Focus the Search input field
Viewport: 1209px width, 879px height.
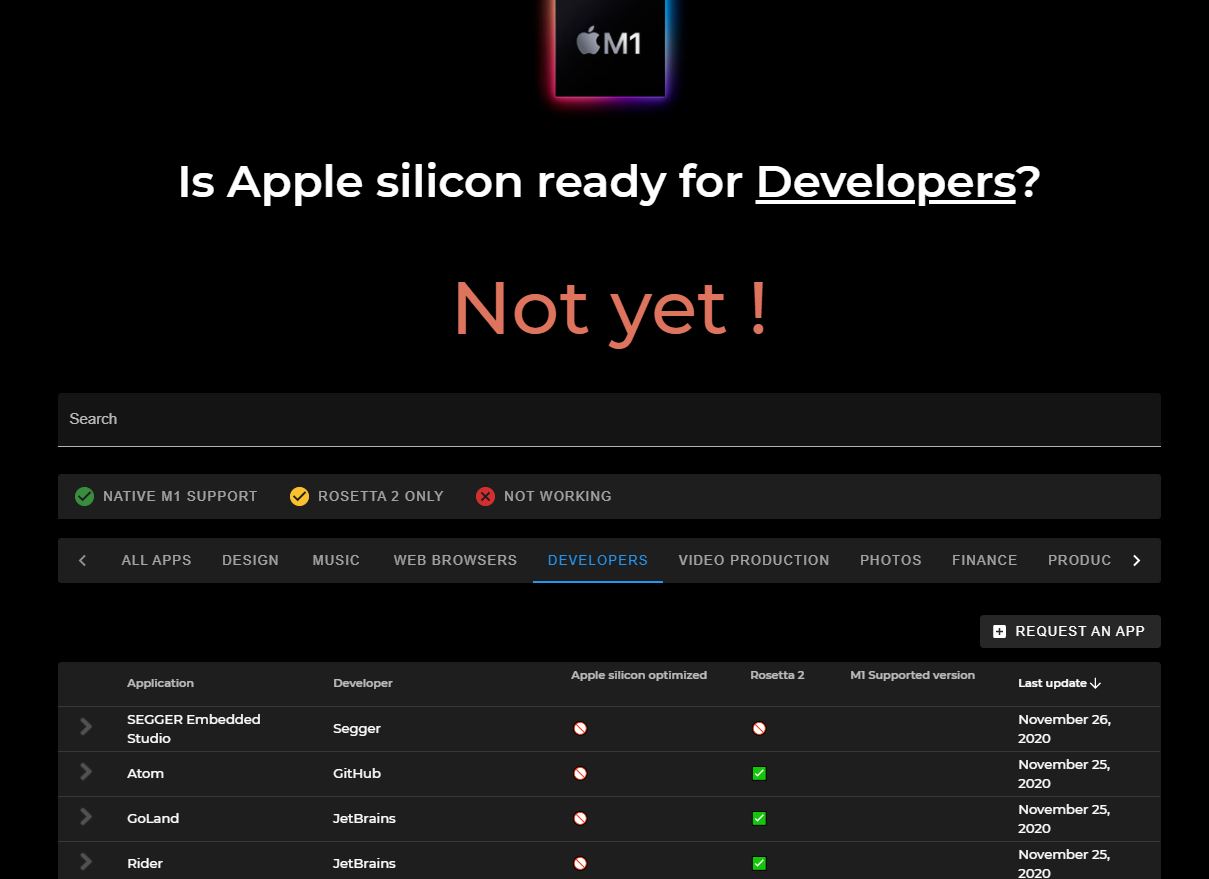pos(609,419)
